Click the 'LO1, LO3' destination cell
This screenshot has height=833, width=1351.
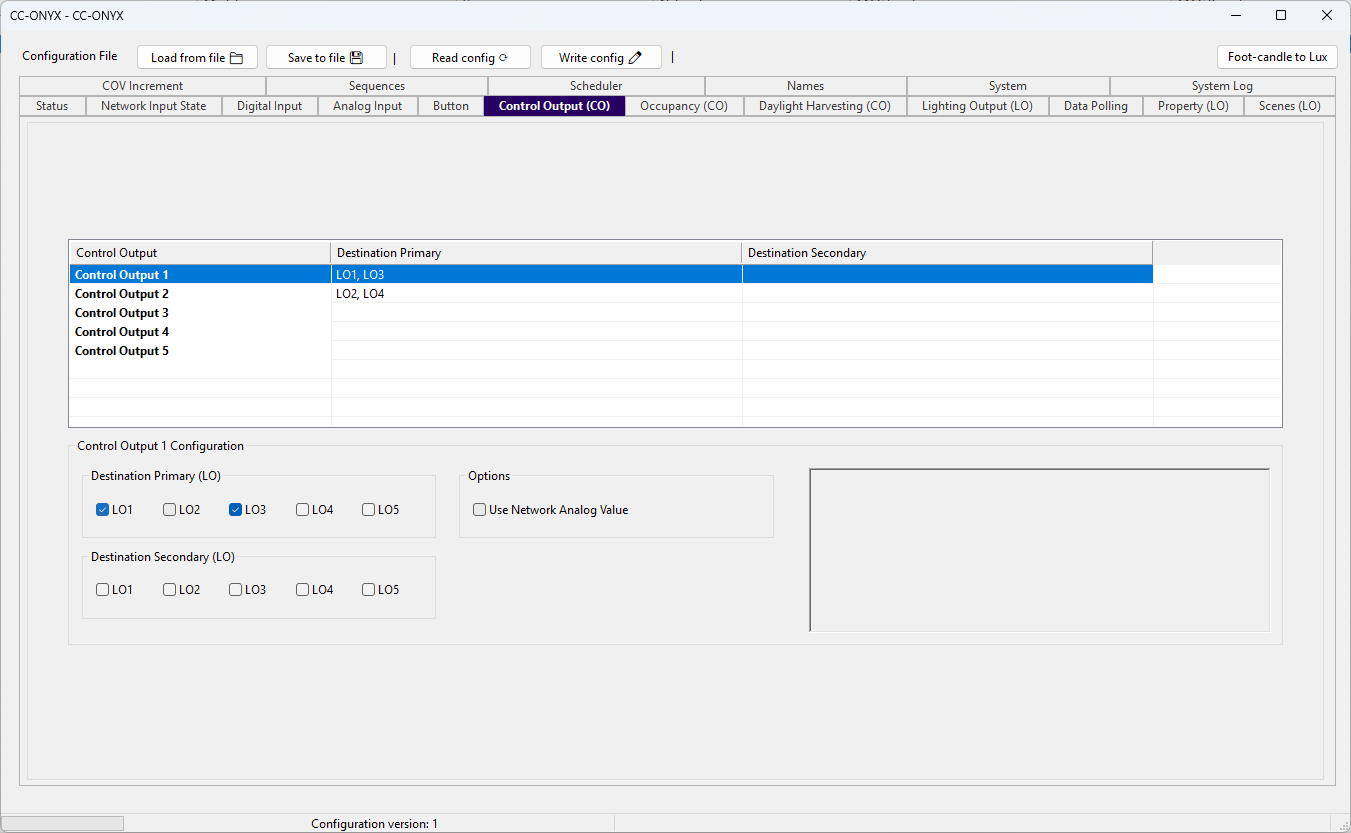click(536, 274)
